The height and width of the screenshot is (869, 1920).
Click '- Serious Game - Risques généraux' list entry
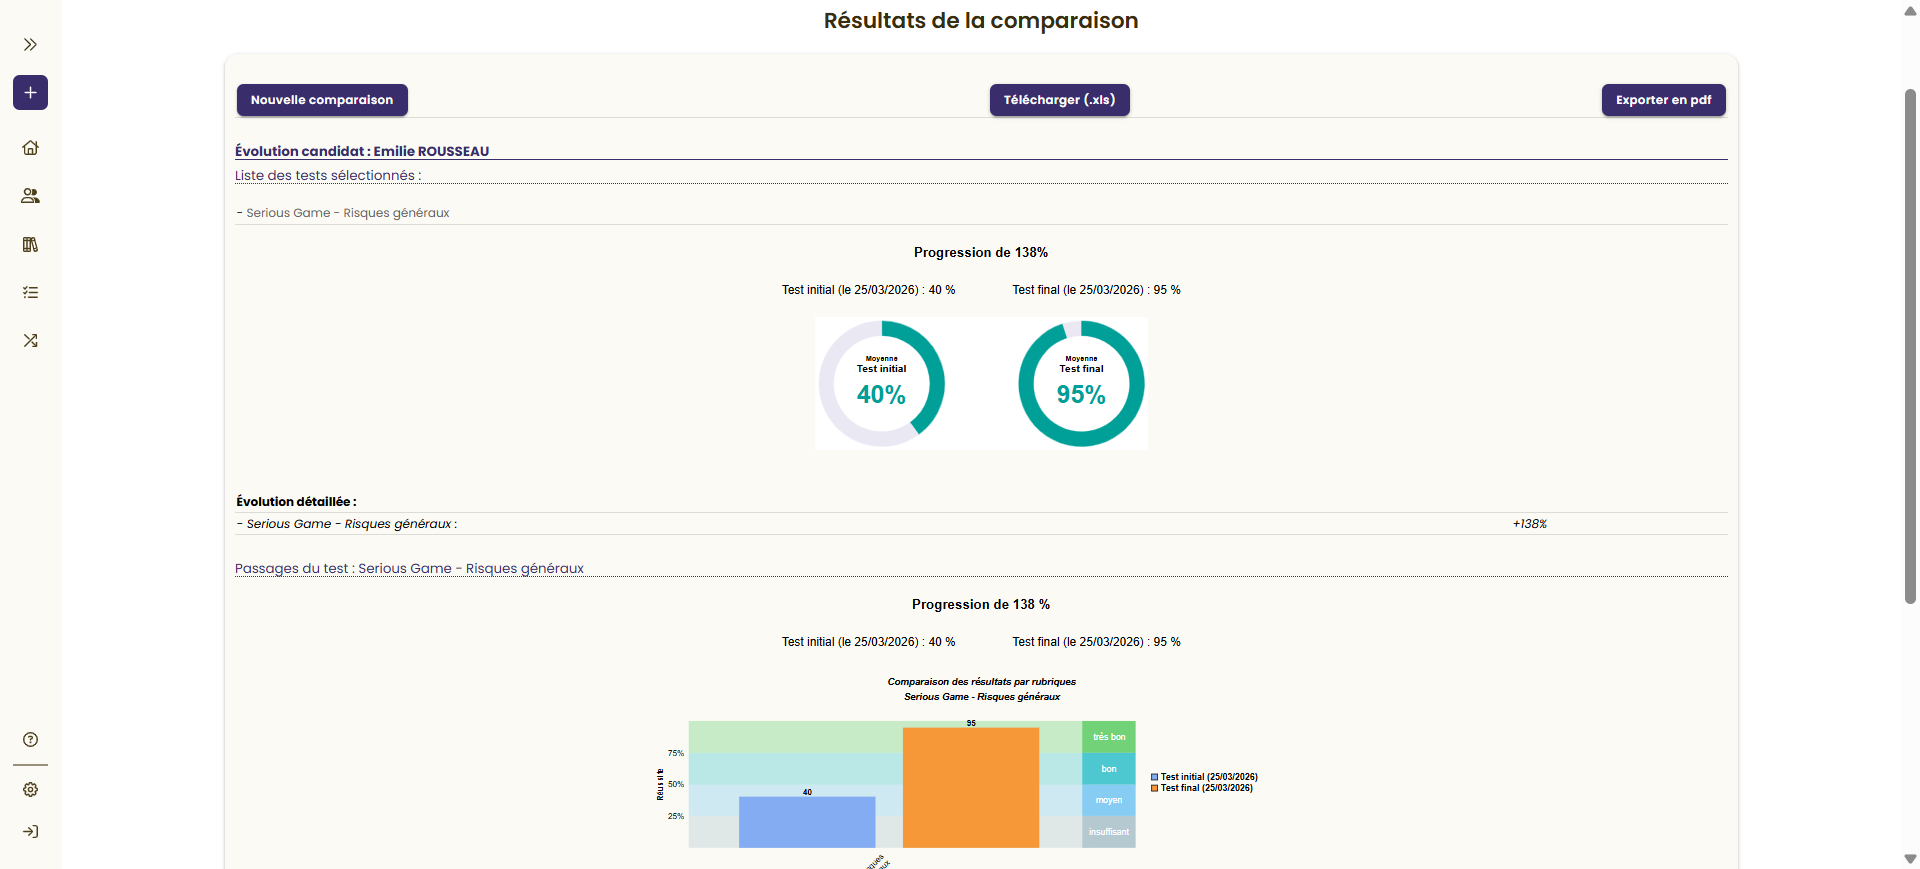343,213
